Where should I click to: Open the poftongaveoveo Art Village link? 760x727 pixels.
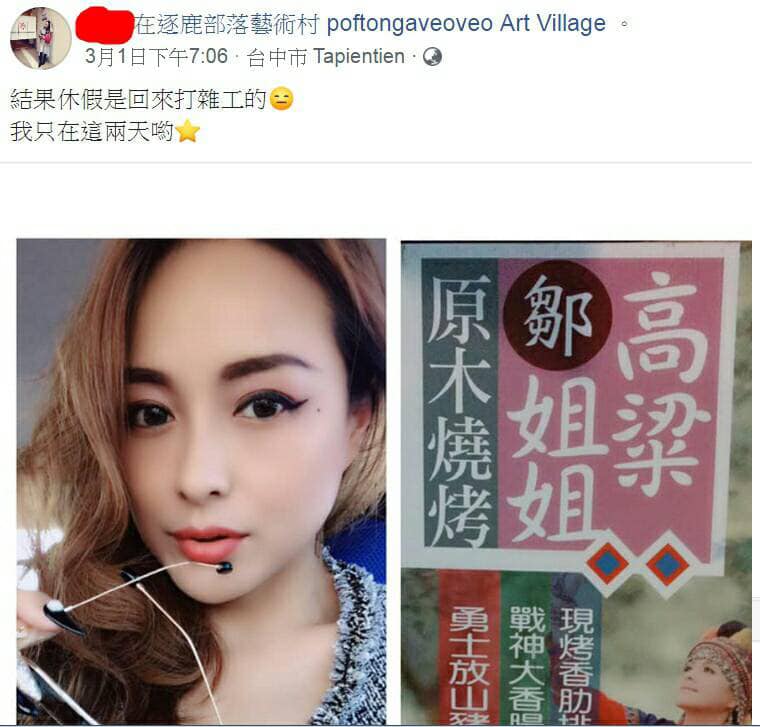coord(466,23)
